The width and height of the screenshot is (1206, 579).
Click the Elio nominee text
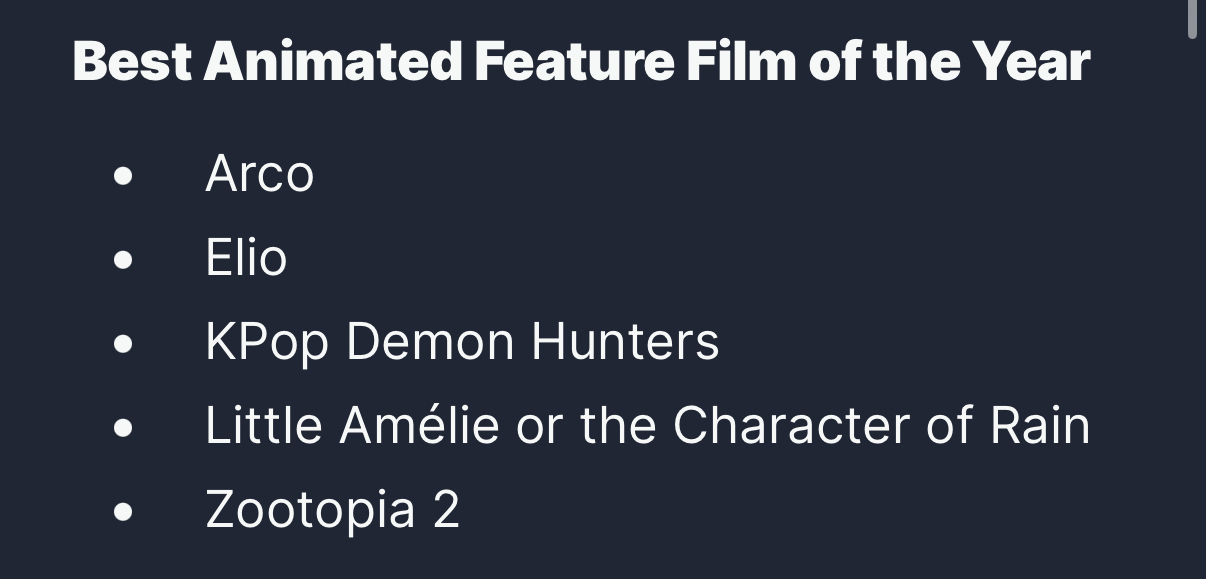coord(246,258)
